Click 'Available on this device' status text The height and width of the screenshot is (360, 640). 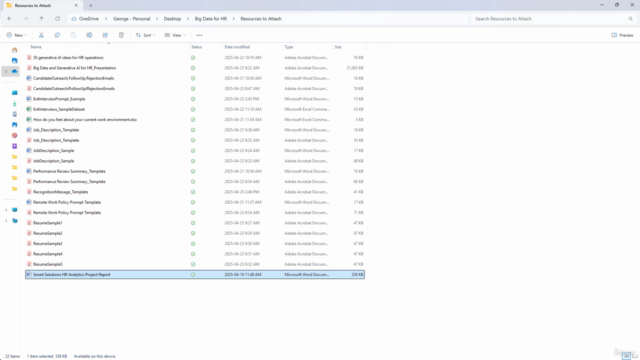(x=95, y=356)
